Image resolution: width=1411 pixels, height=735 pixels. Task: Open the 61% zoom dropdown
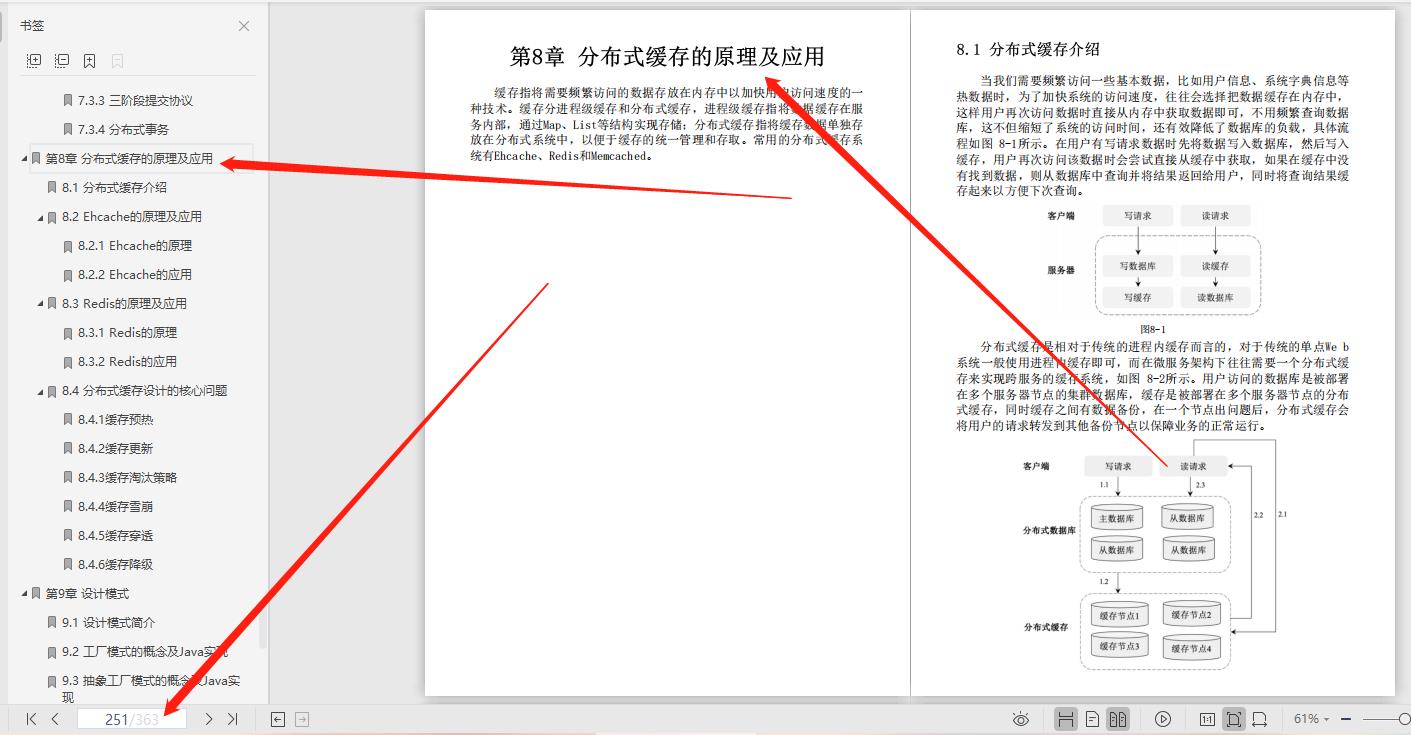[x=1312, y=719]
